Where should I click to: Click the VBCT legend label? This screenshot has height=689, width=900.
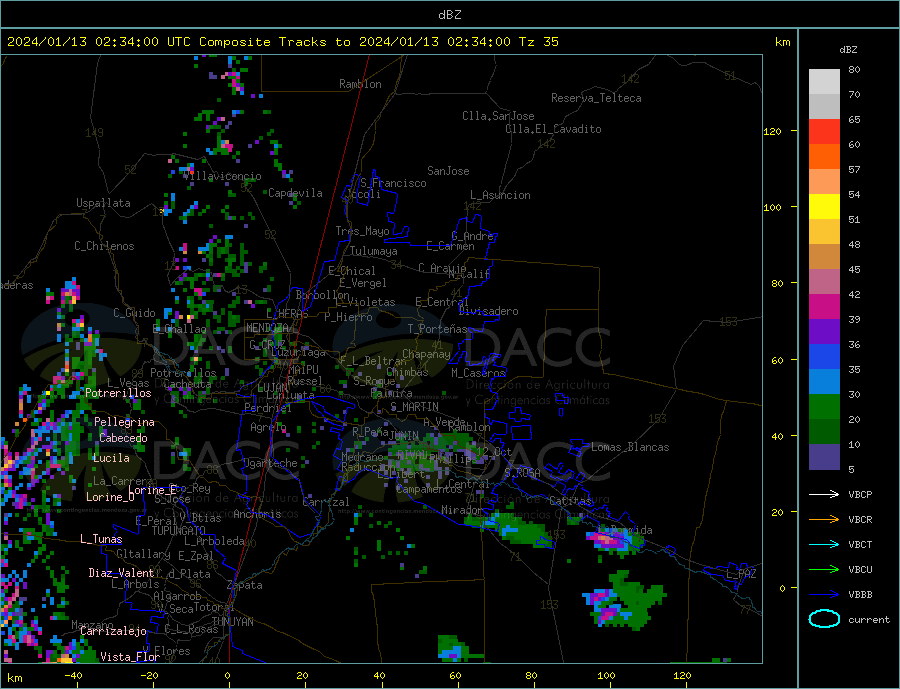(860, 544)
